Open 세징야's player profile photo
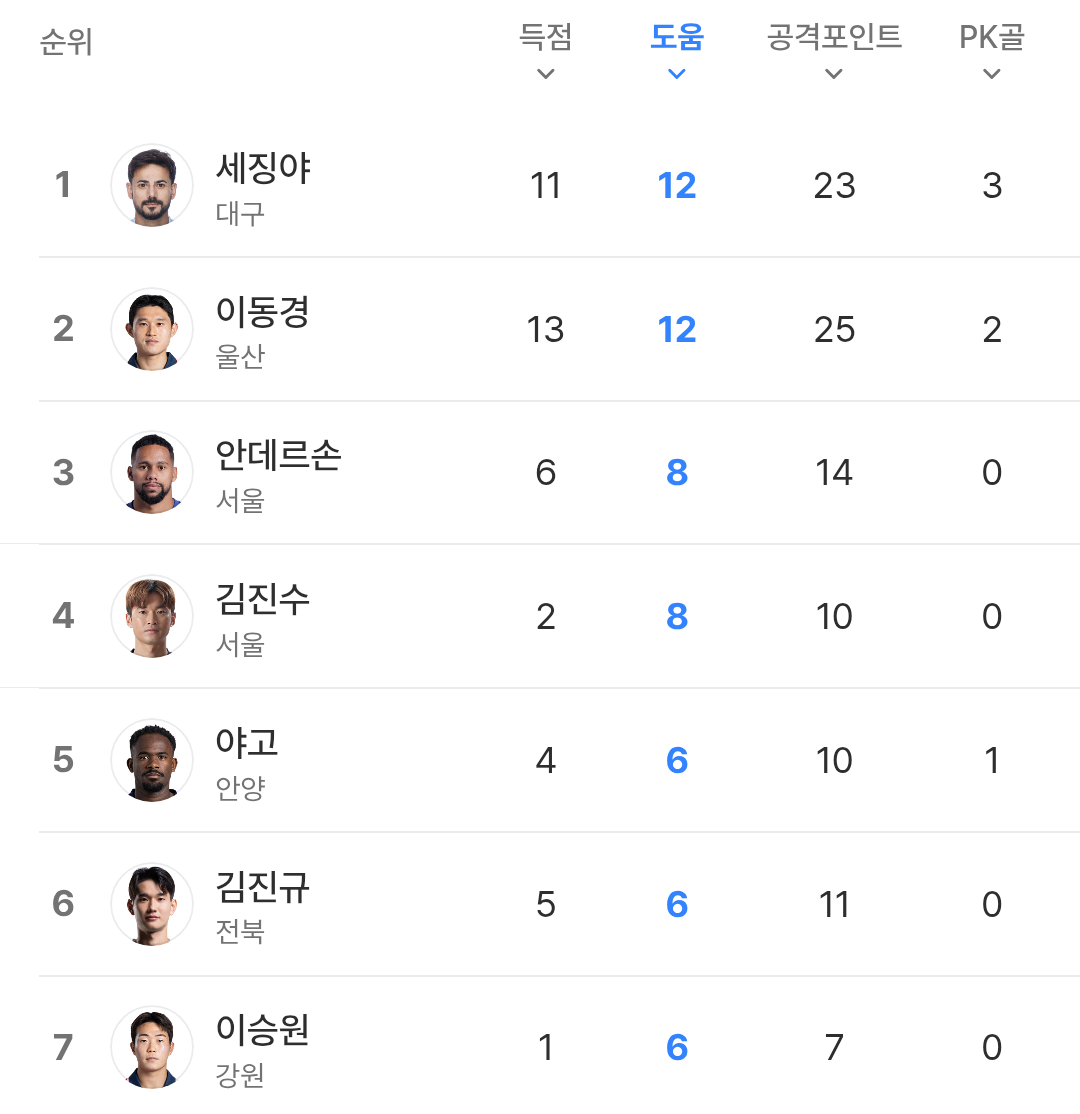Image resolution: width=1080 pixels, height=1114 pixels. [152, 186]
